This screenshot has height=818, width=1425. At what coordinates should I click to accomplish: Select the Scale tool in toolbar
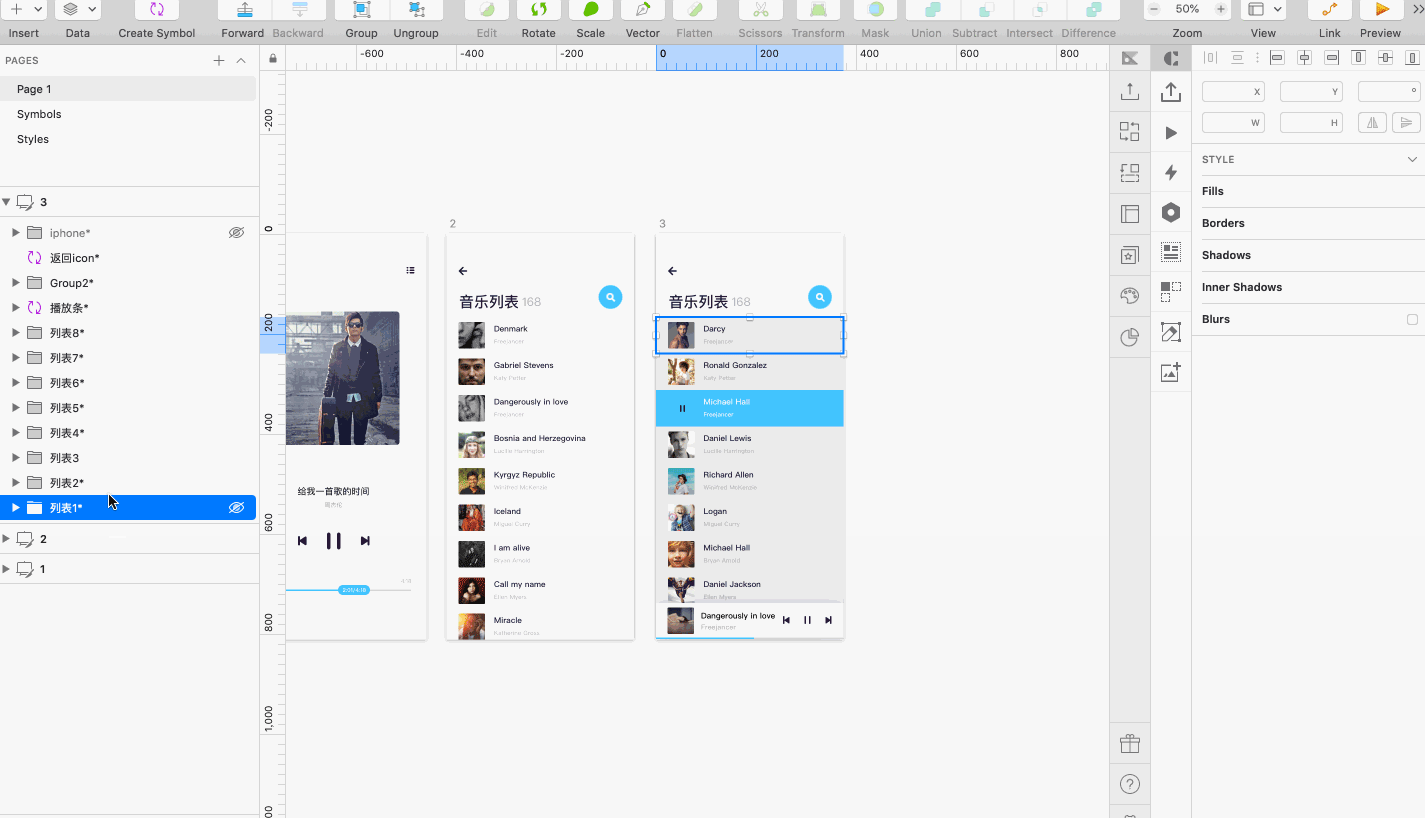click(590, 10)
